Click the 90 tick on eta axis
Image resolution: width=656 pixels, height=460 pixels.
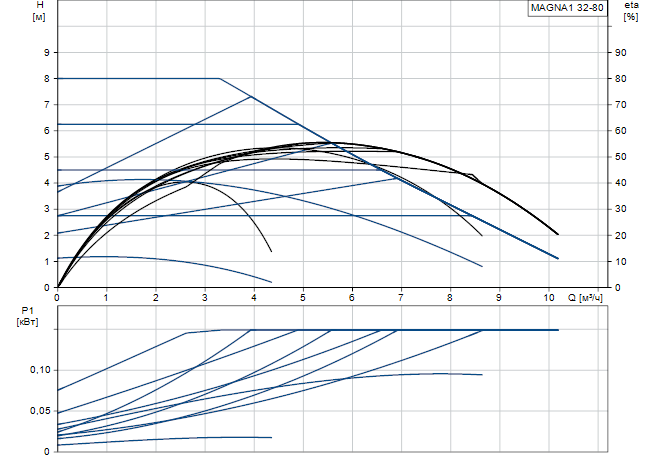(620, 53)
